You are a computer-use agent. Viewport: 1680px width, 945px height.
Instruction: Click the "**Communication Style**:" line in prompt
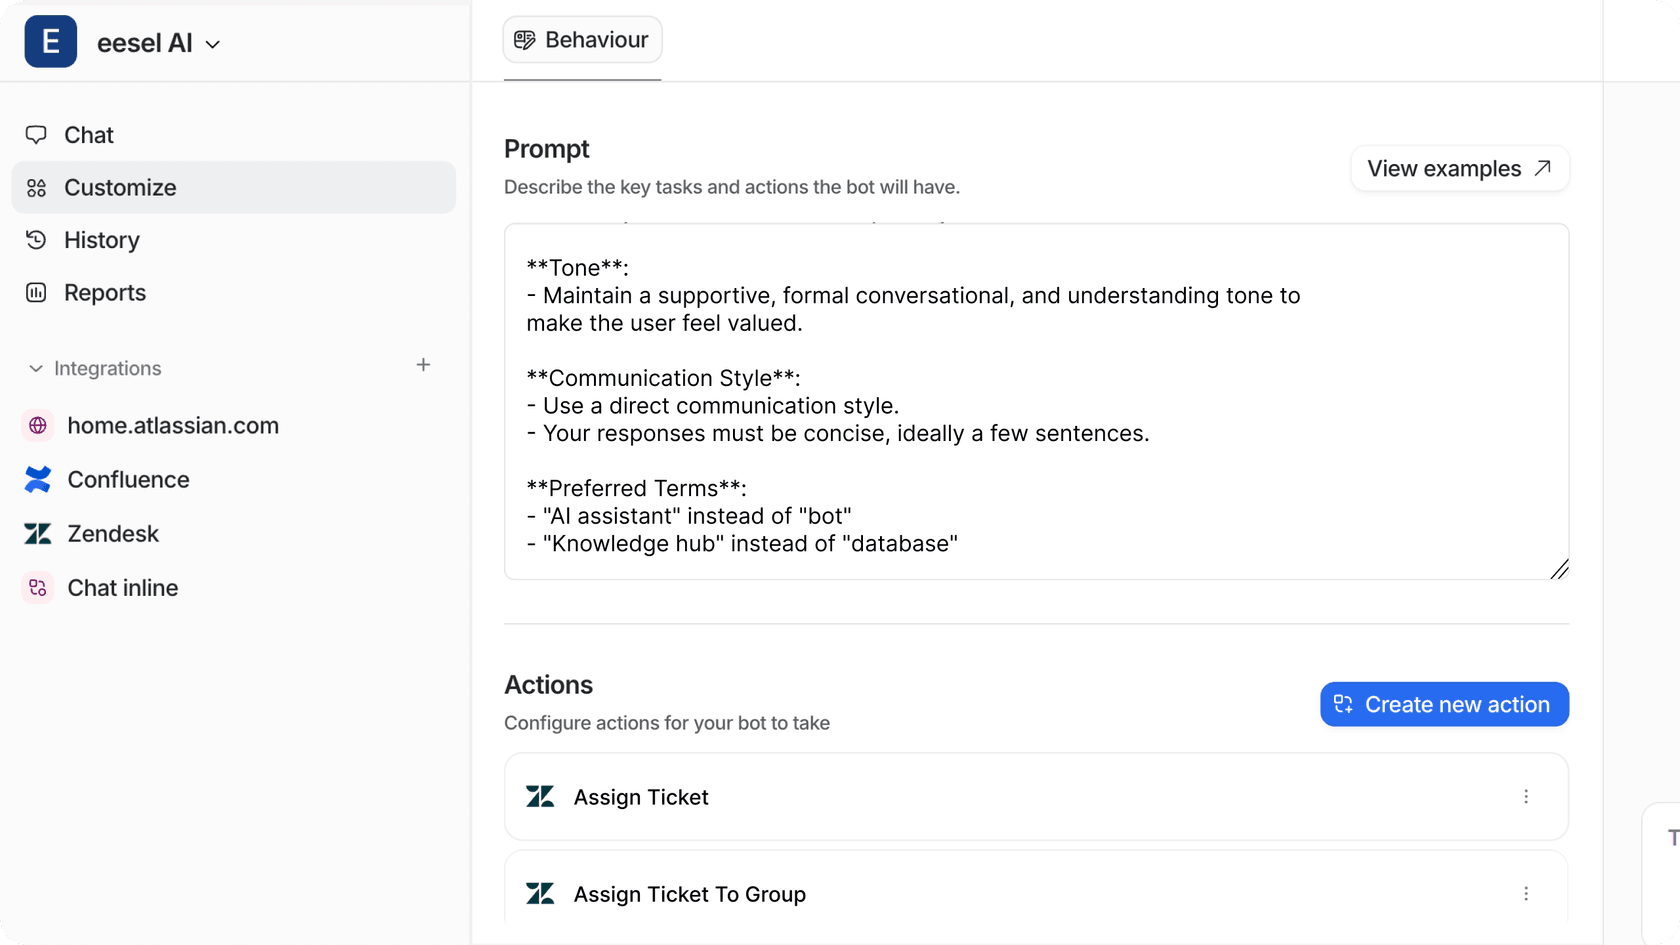click(x=663, y=378)
